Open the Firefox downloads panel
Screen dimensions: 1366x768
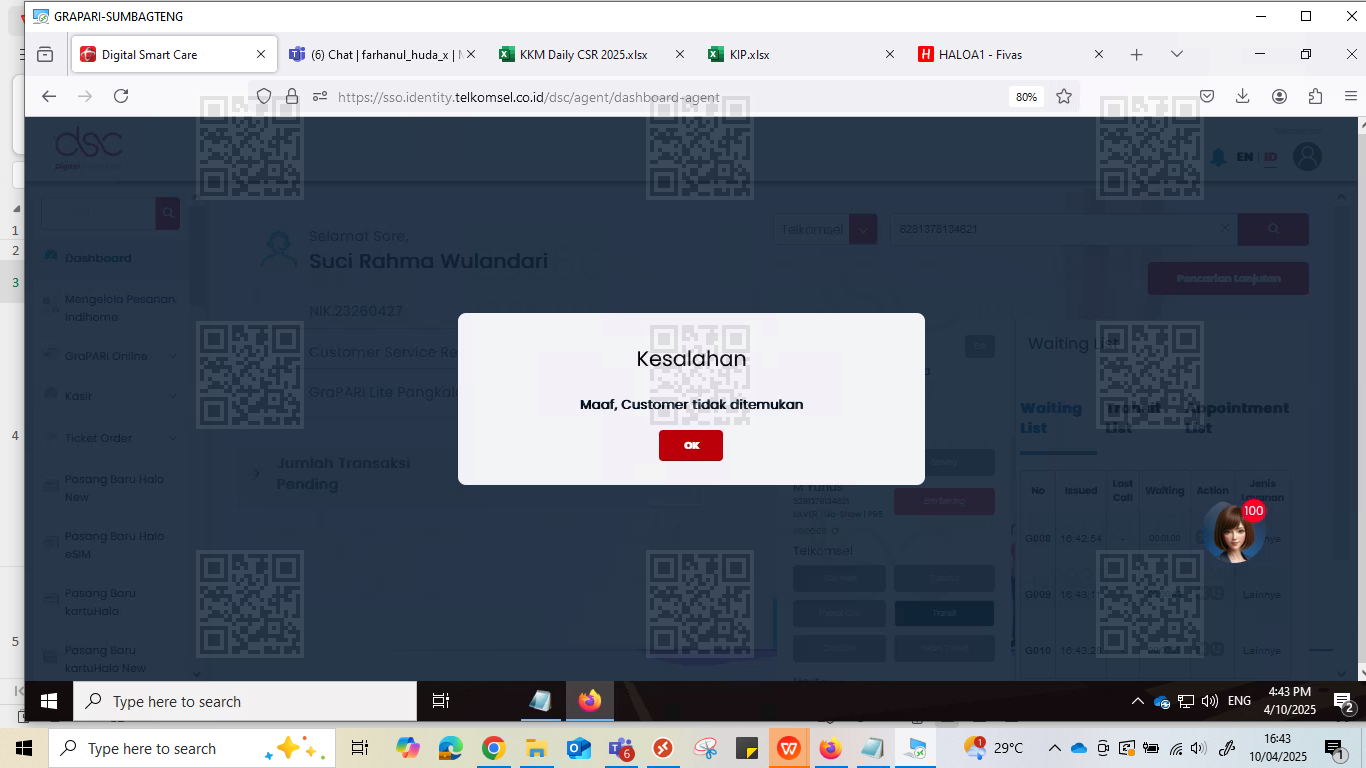point(1243,96)
